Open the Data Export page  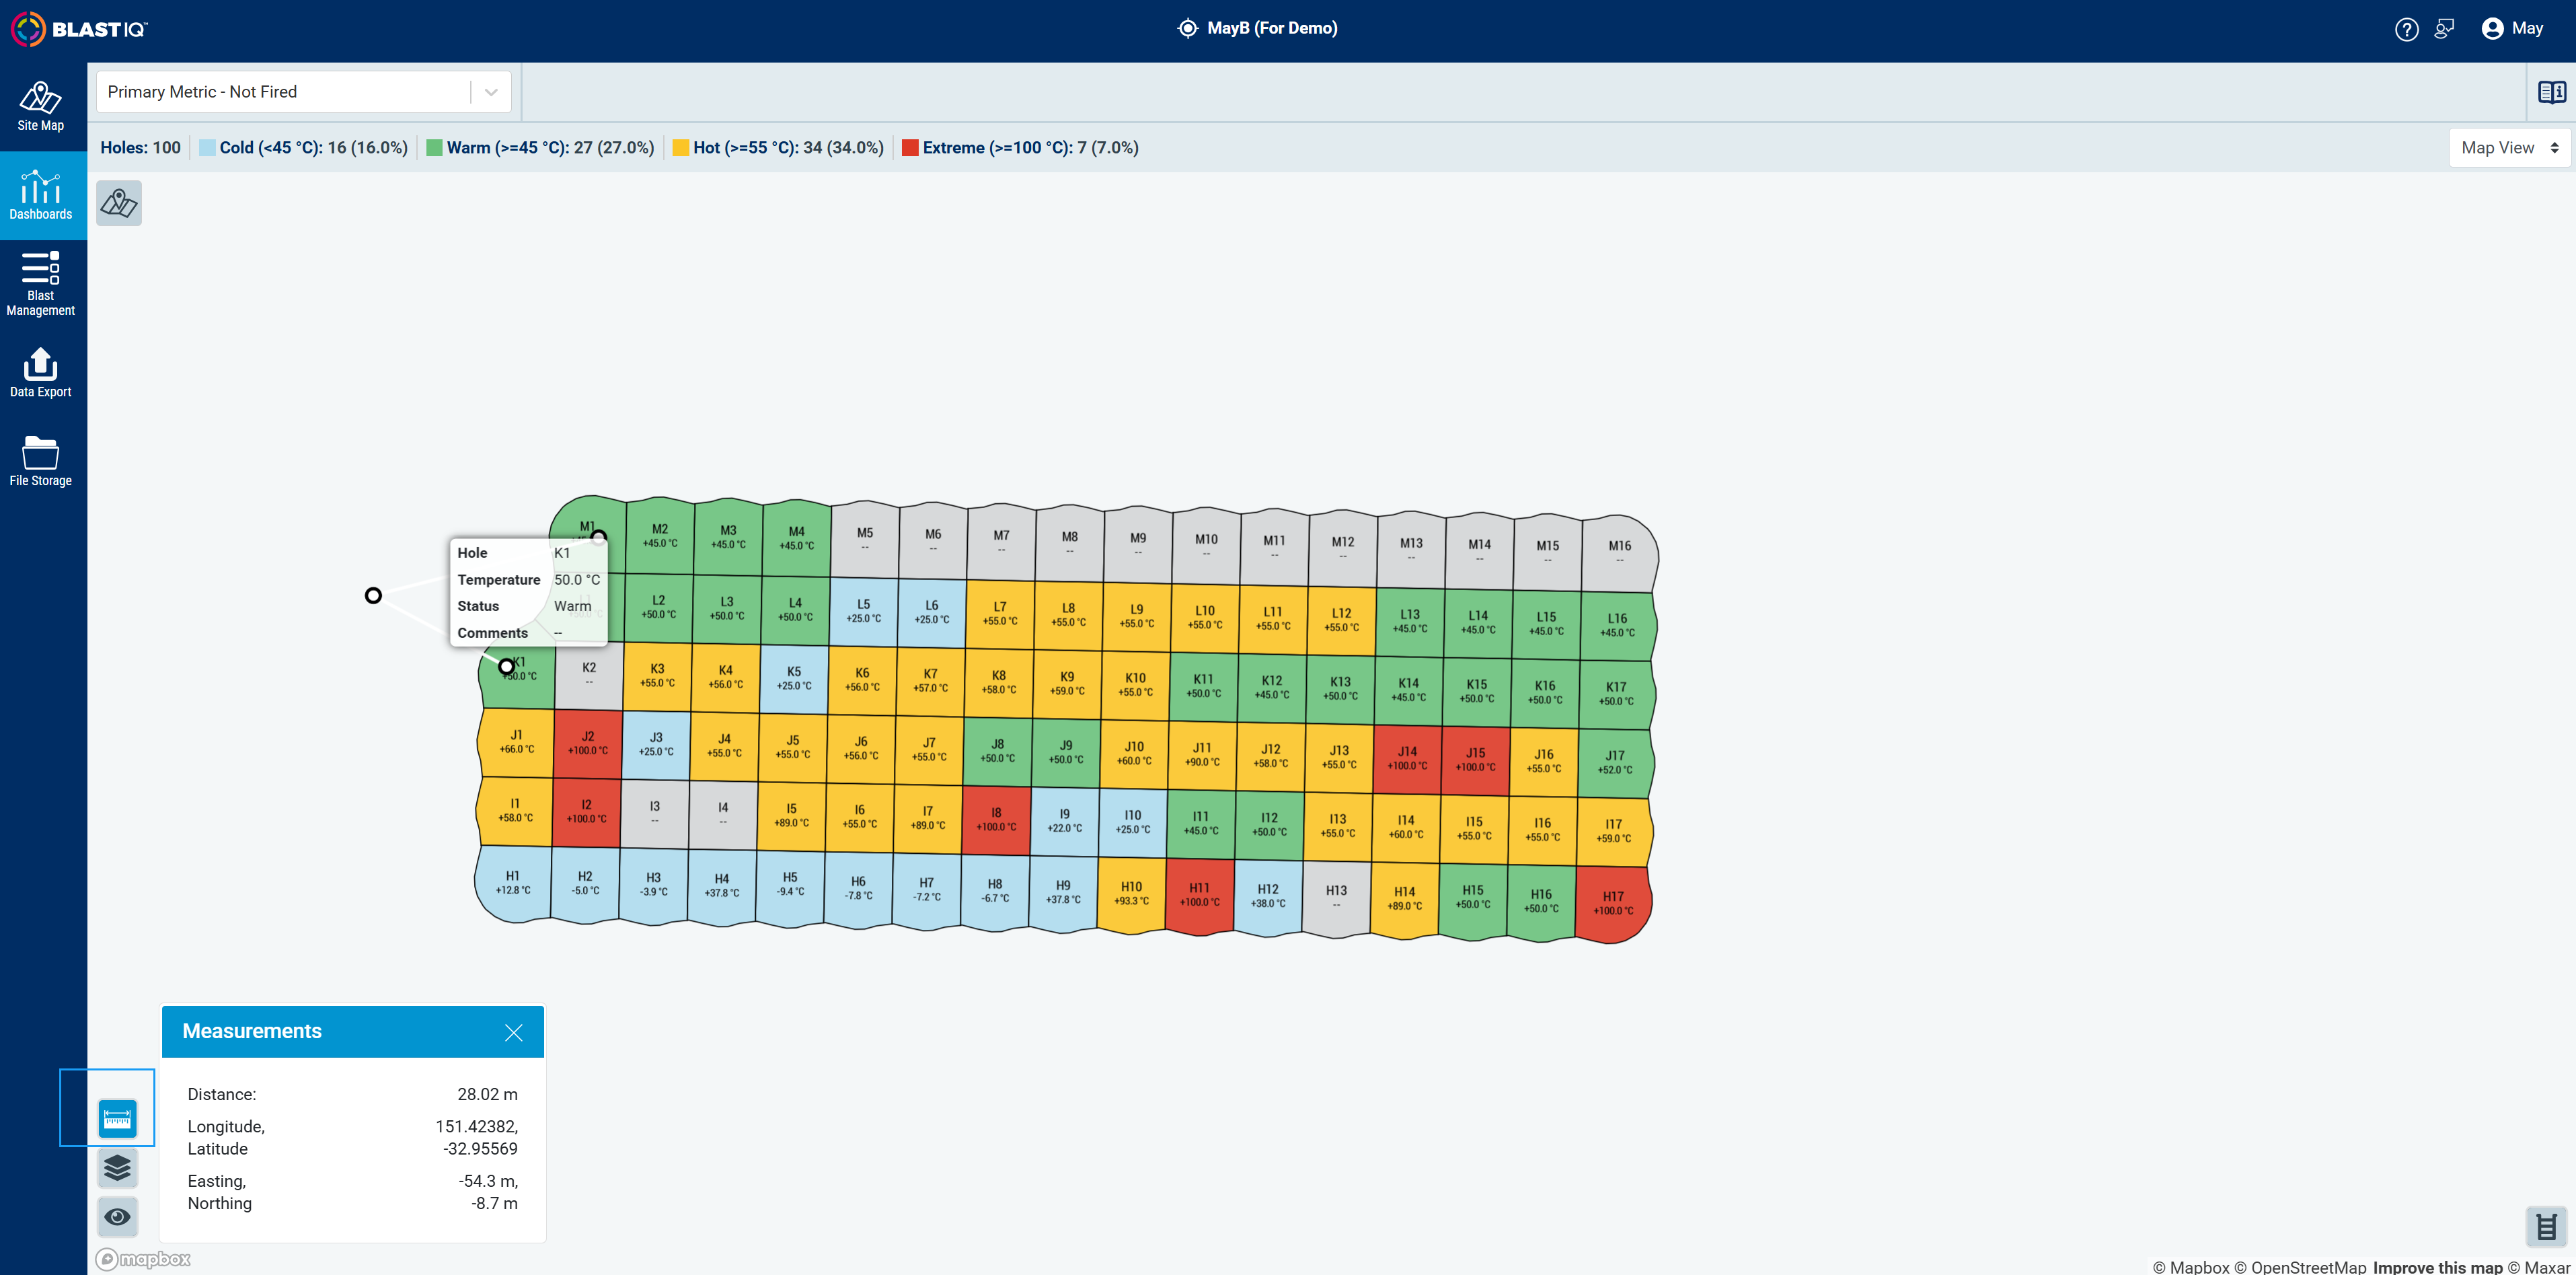click(41, 373)
